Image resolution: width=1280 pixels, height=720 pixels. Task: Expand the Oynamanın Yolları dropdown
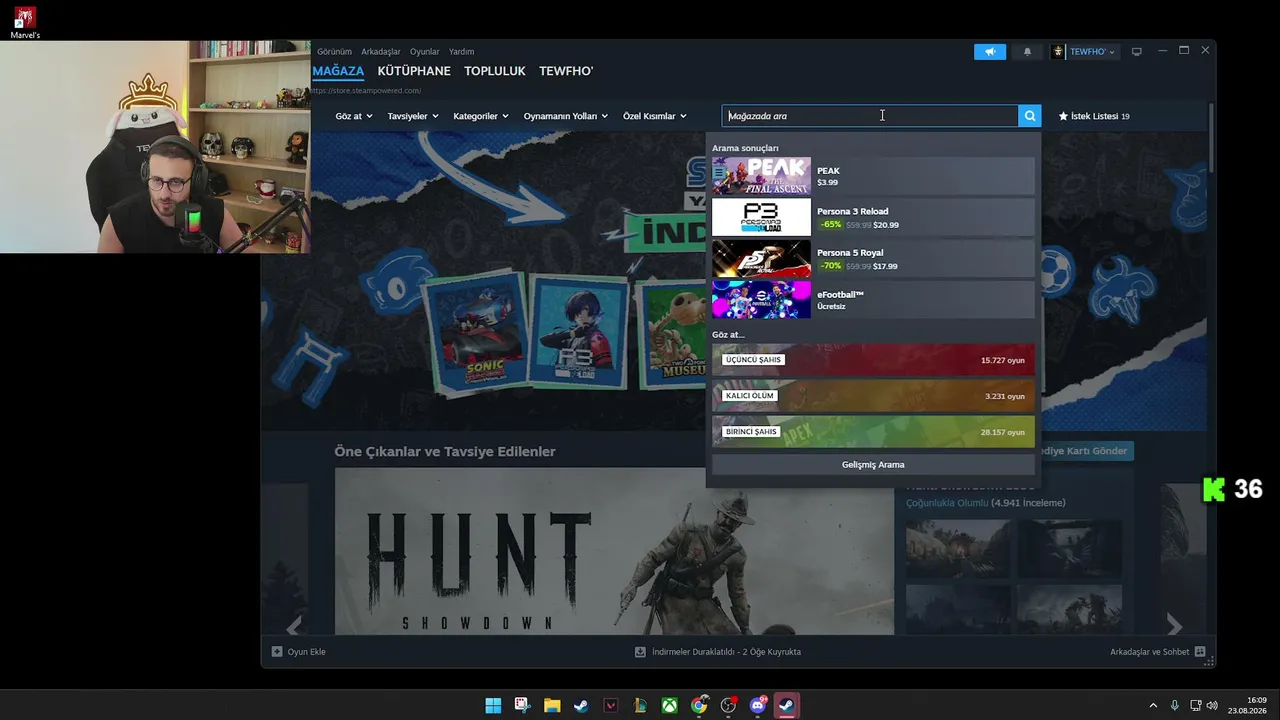[566, 116]
